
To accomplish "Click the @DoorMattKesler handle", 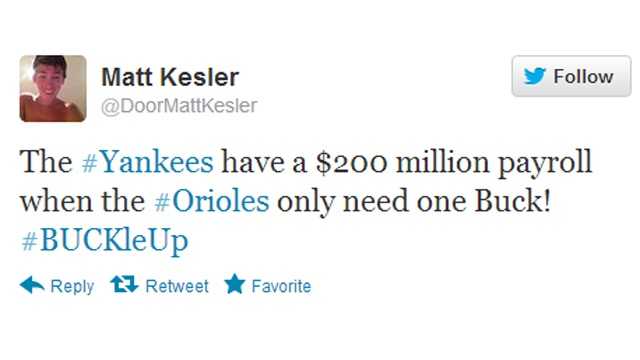I will pos(179,106).
